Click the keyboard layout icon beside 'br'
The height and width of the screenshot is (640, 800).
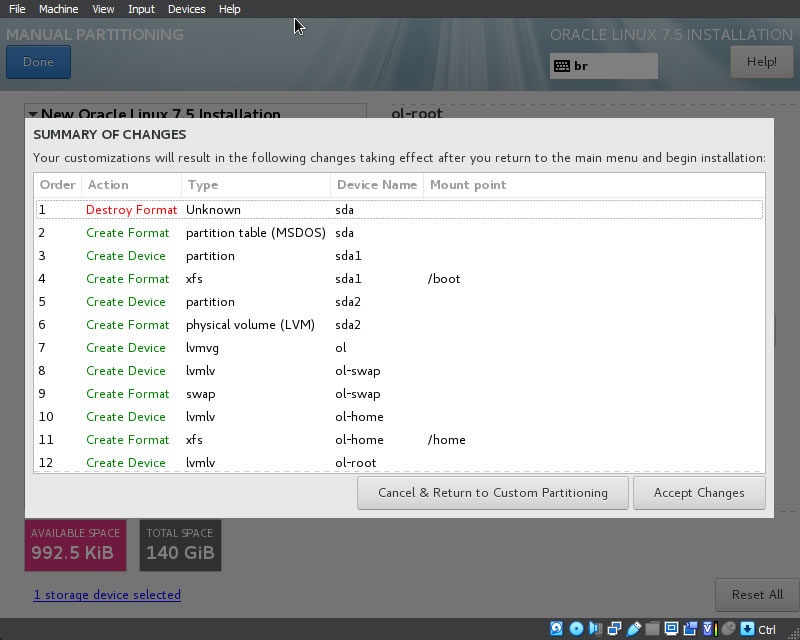[562, 66]
